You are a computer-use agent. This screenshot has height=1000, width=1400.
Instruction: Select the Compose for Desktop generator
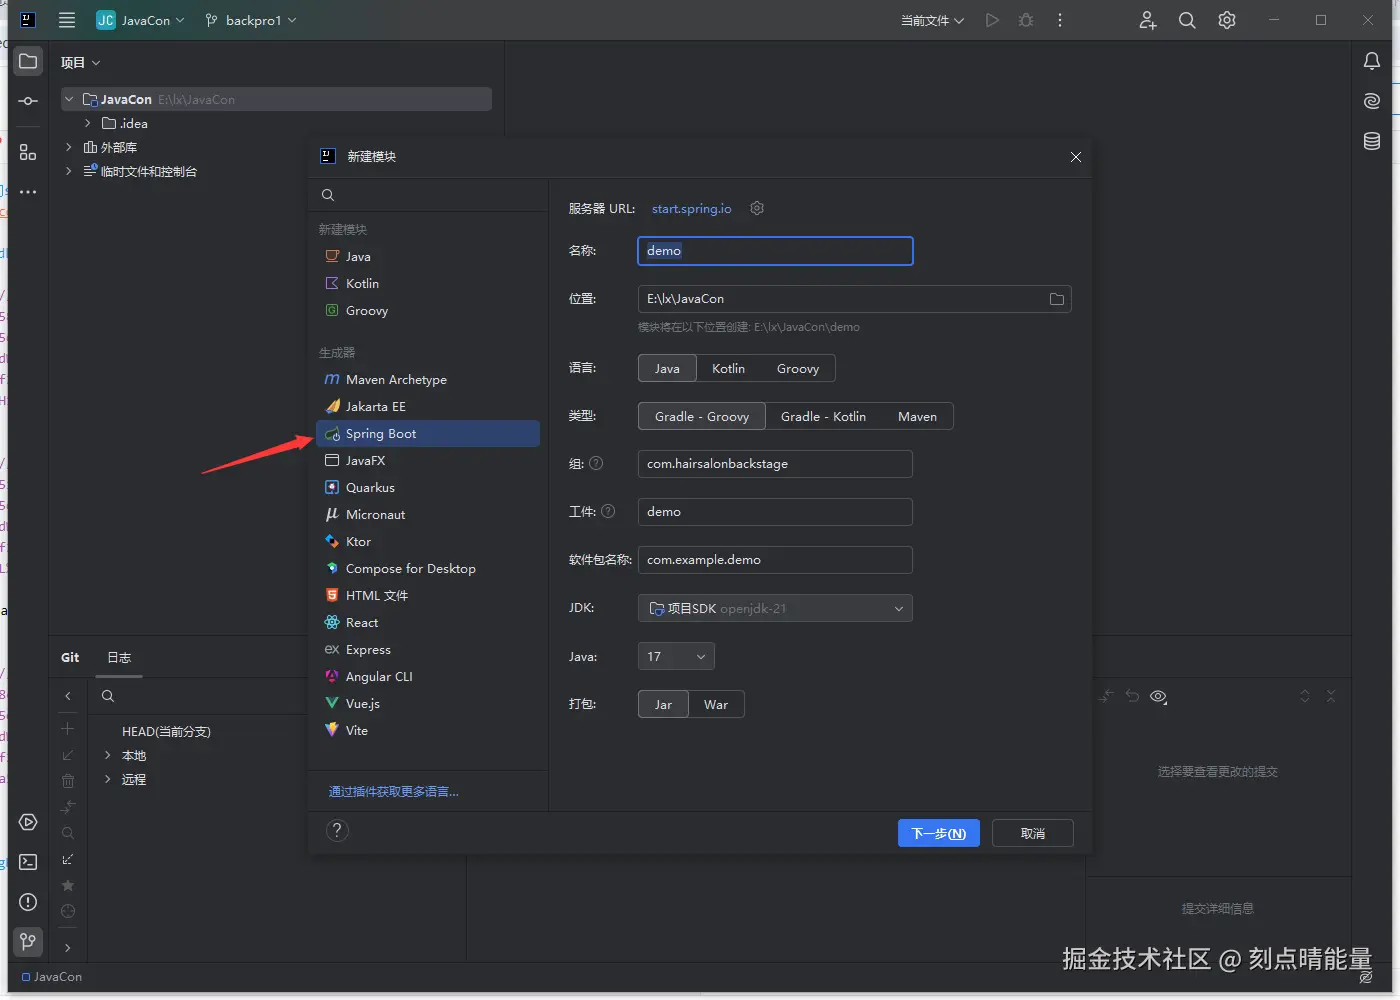pyautogui.click(x=428, y=568)
